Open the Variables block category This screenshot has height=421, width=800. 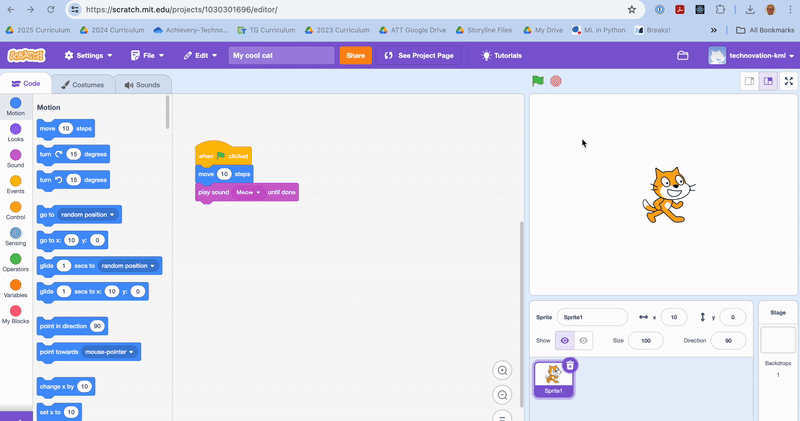point(15,289)
